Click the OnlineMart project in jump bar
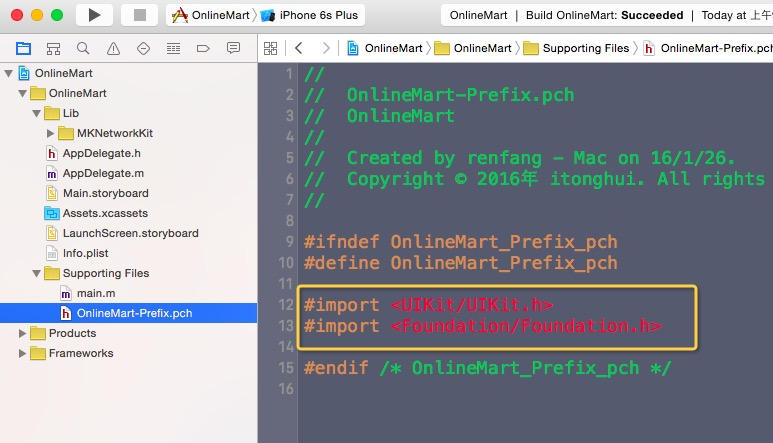Viewport: 773px width, 443px height. tap(385, 48)
